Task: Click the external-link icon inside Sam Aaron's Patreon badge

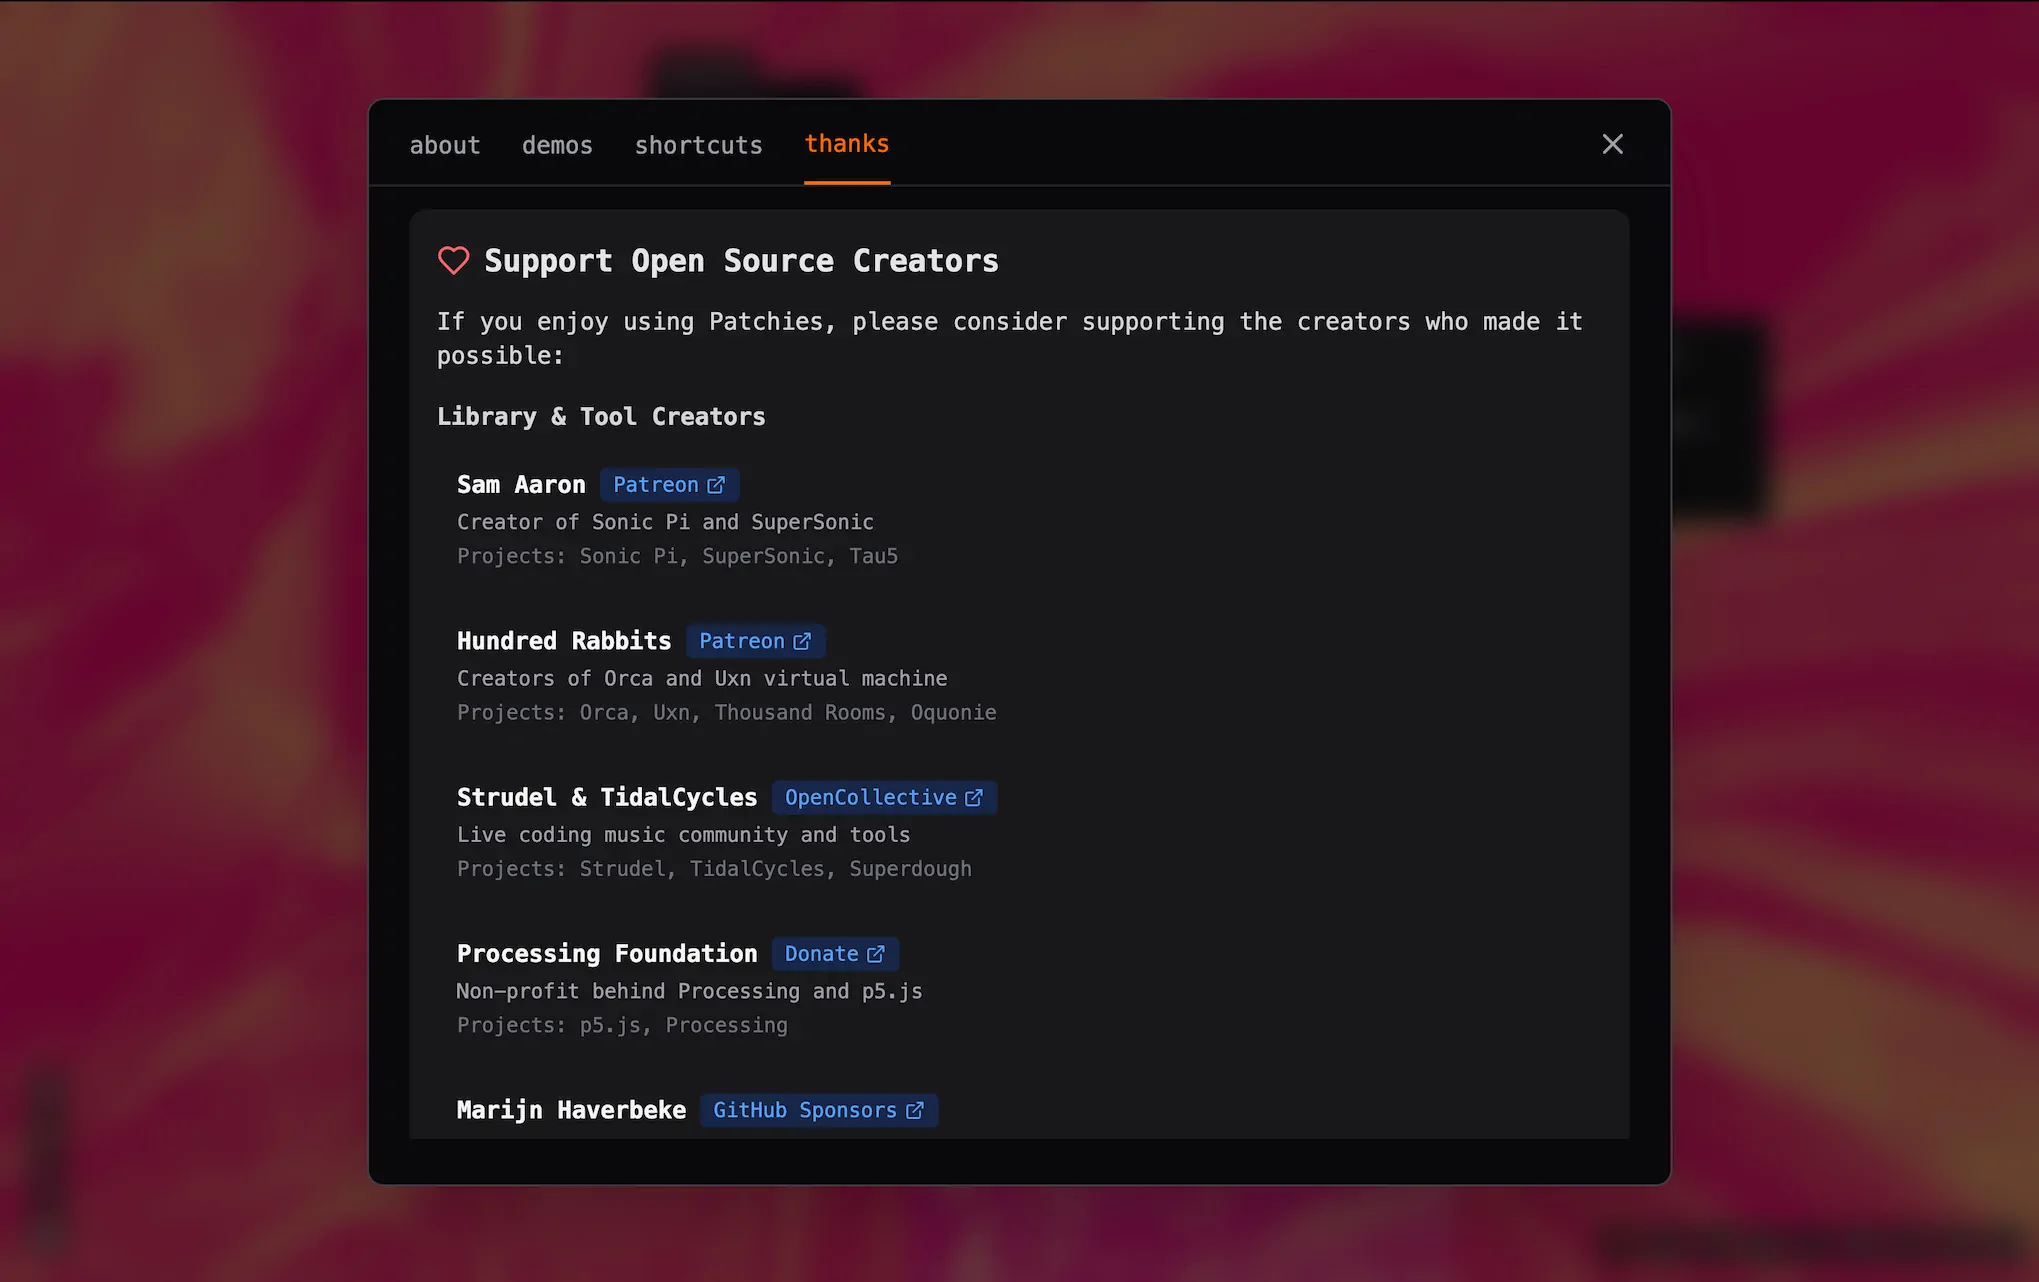Action: pos(716,484)
